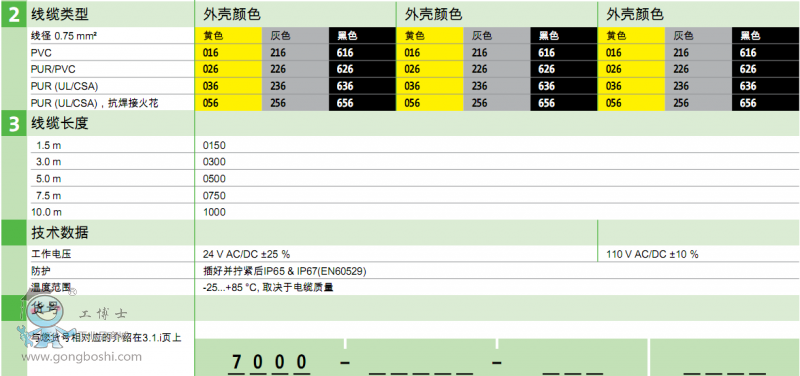The width and height of the screenshot is (800, 376).
Task: Click the green section 2 number badge
Action: click(x=14, y=14)
